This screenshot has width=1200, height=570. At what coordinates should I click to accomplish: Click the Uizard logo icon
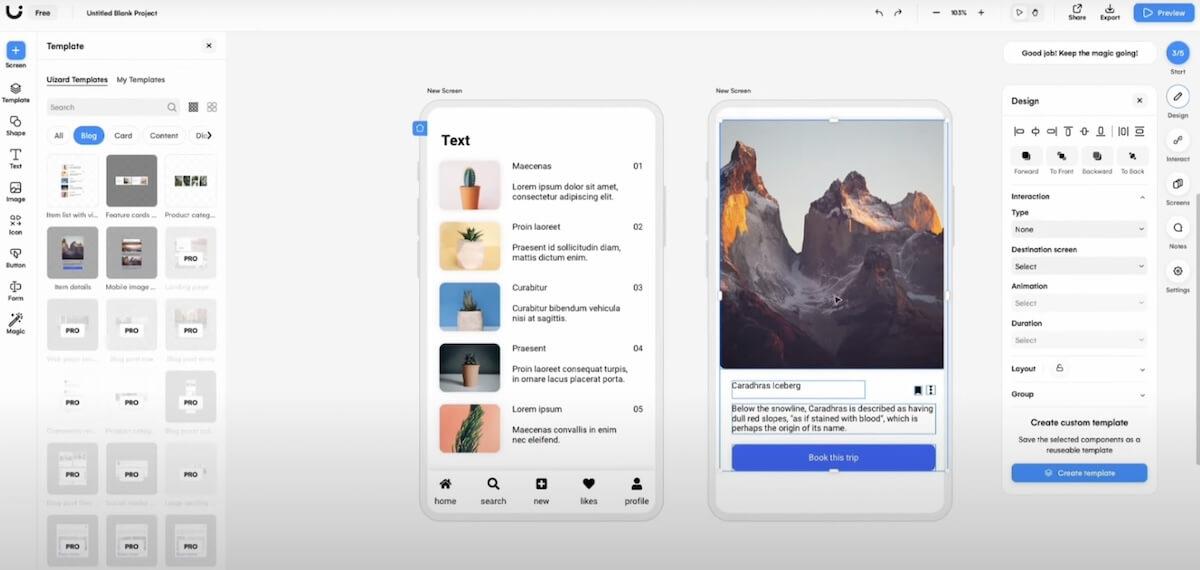click(13, 12)
